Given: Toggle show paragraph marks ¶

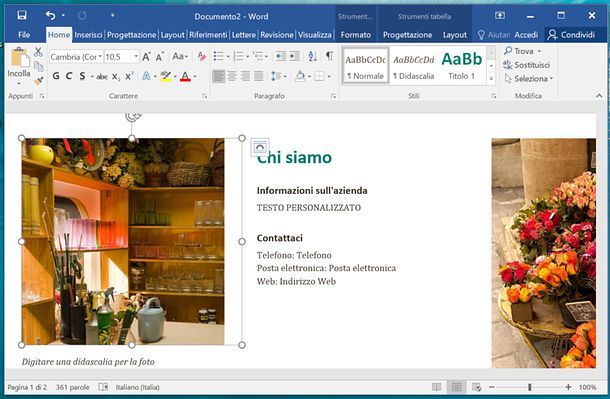Looking at the screenshot, I should 330,56.
